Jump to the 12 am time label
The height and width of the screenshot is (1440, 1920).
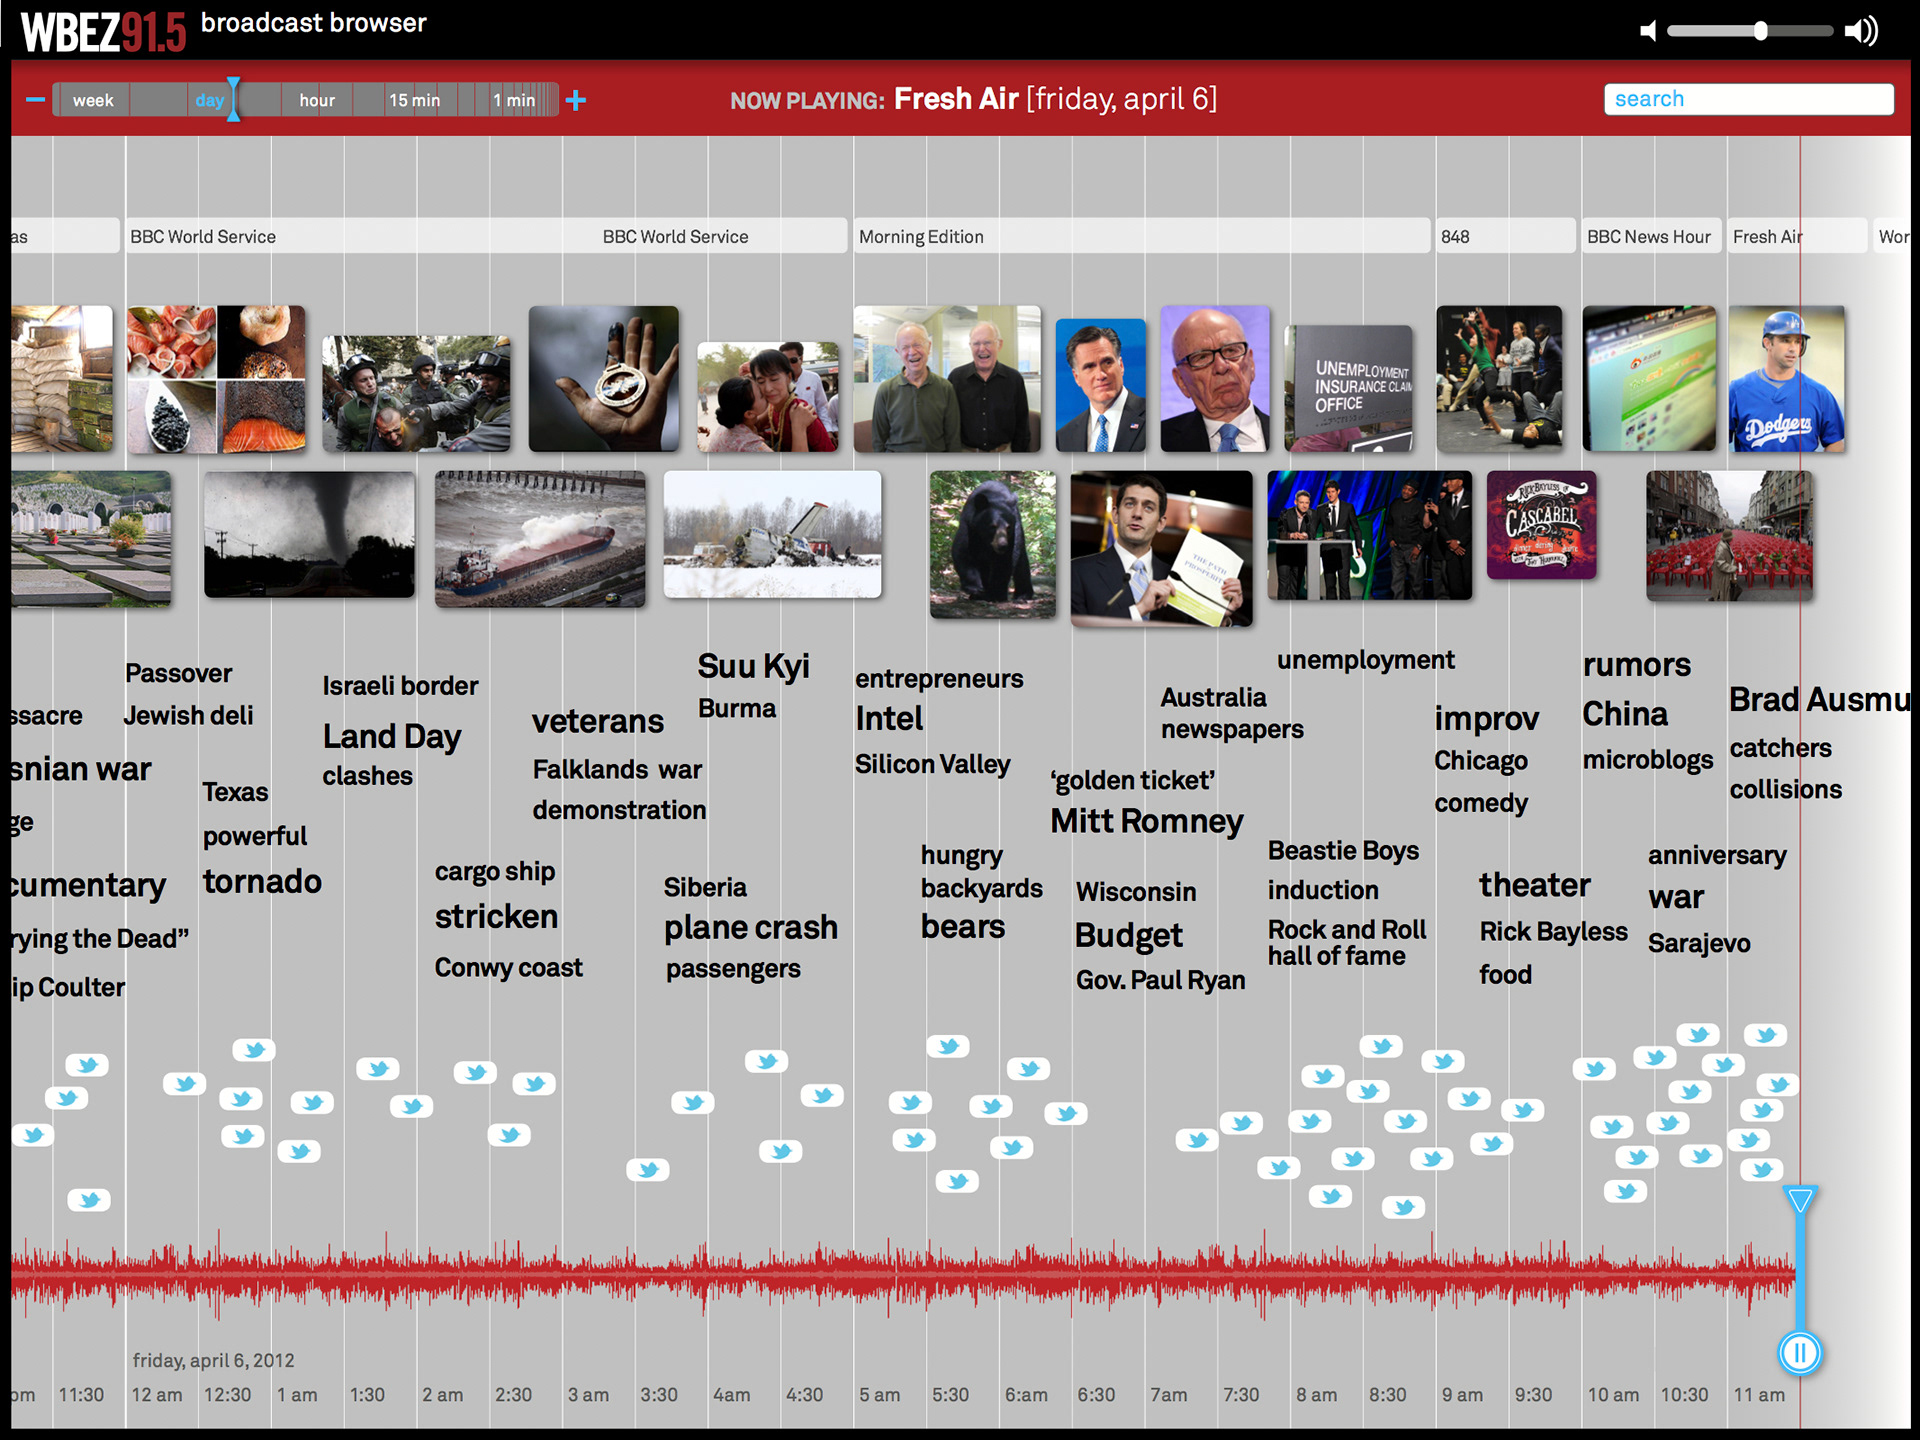pos(157,1395)
